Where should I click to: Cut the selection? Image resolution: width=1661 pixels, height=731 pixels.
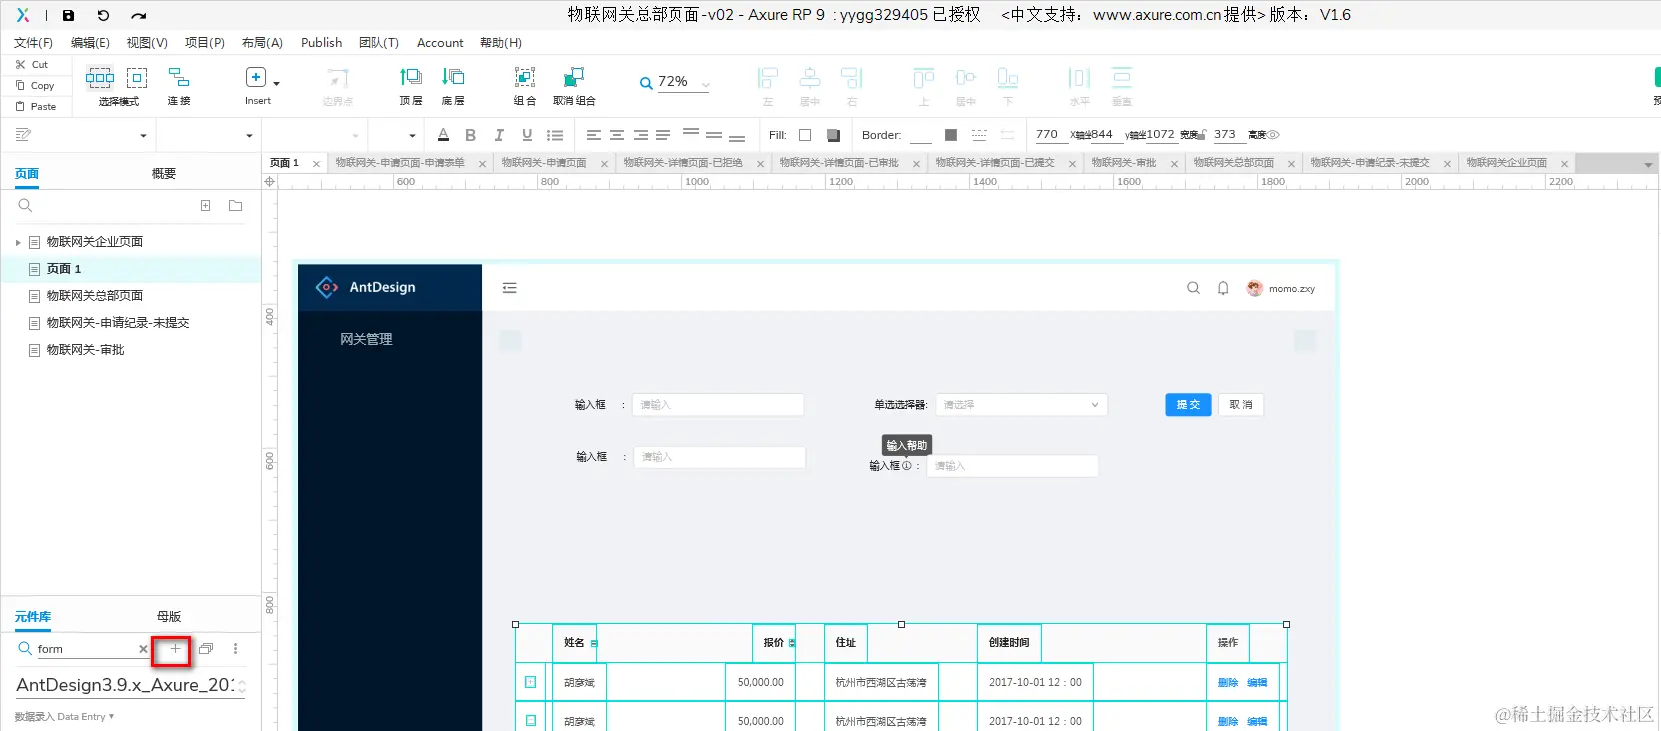pyautogui.click(x=32, y=64)
